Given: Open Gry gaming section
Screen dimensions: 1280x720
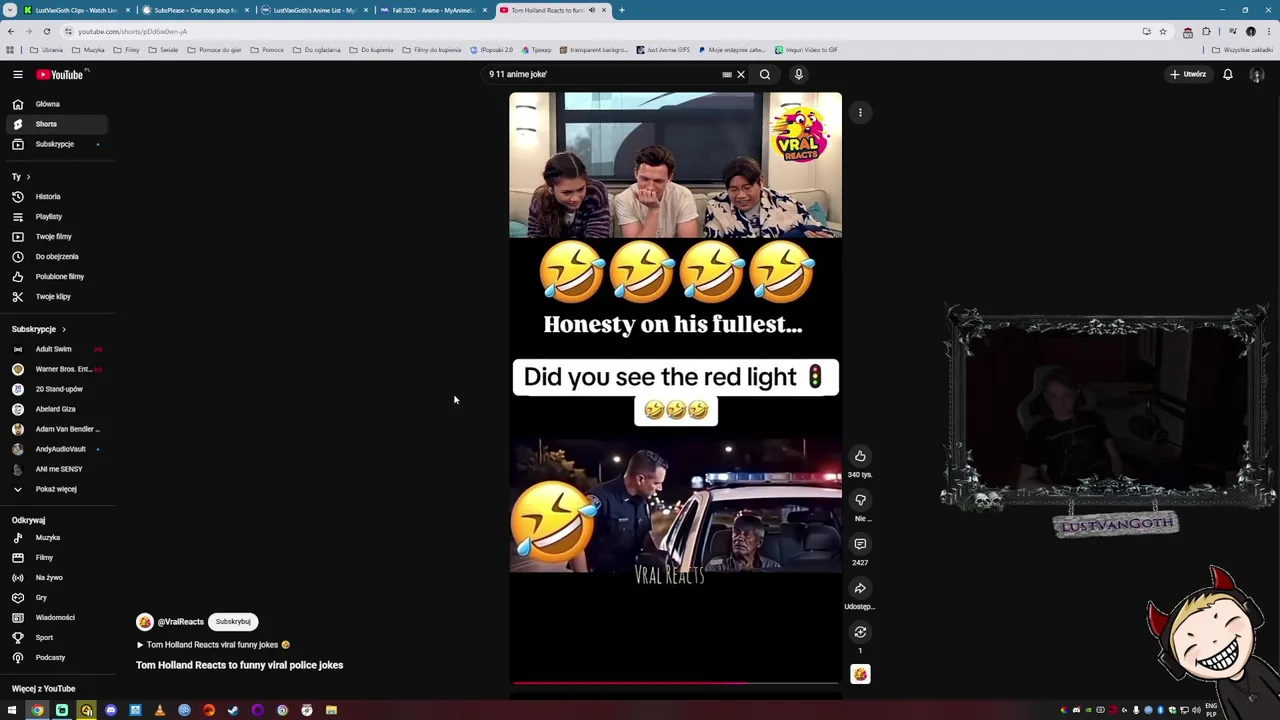Looking at the screenshot, I should click(x=57, y=597).
